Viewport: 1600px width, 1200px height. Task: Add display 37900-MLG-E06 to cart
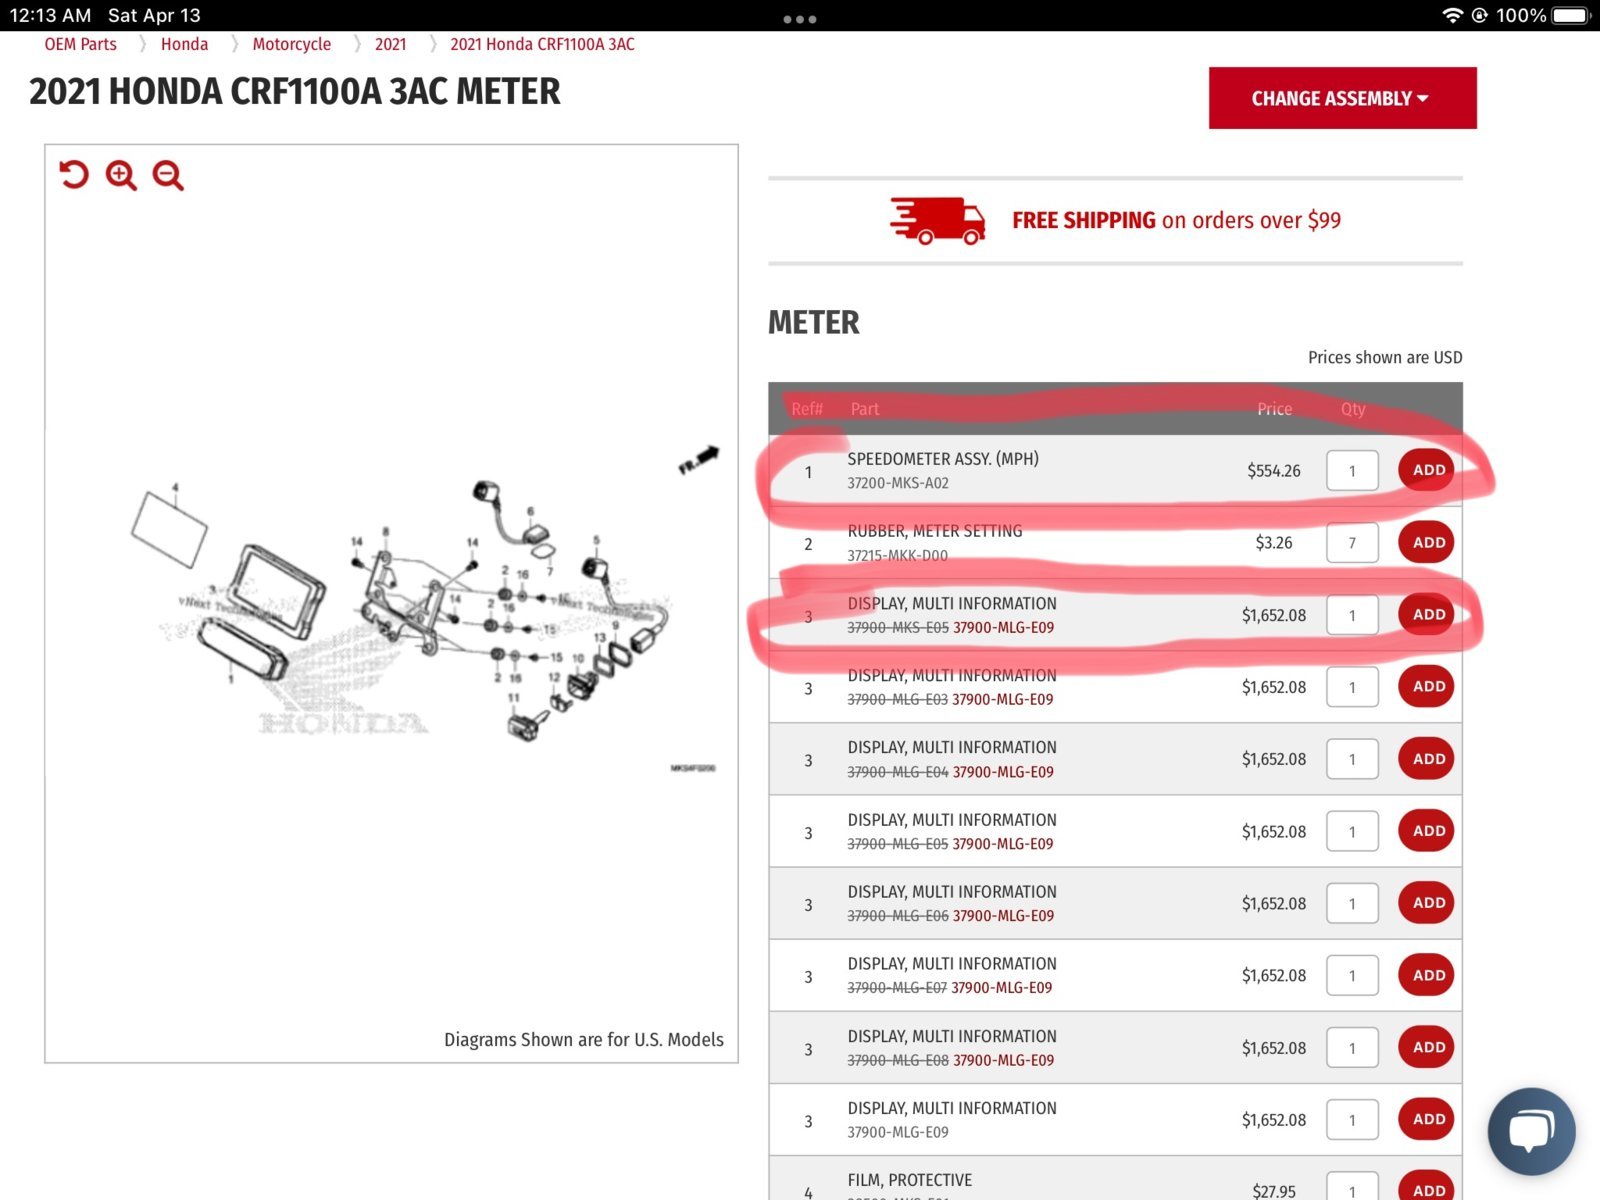pos(1427,902)
